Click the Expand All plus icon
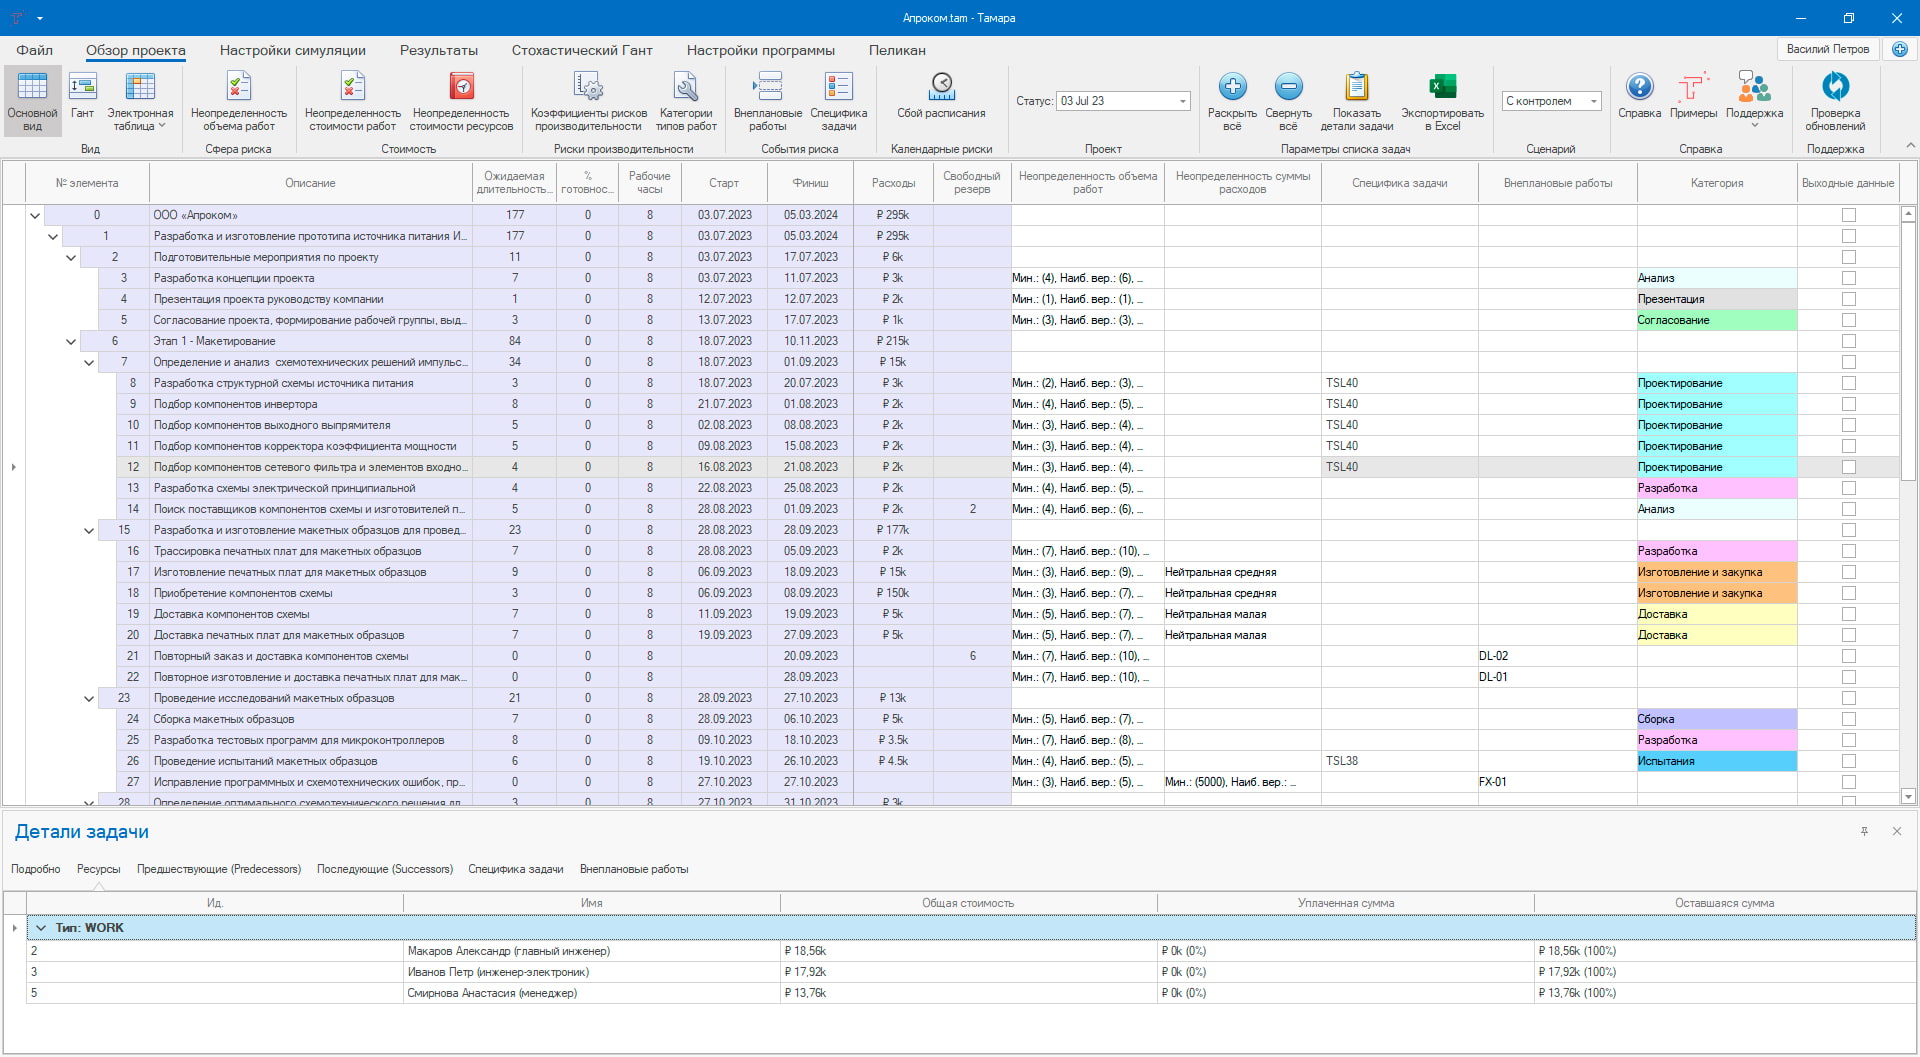Image resolution: width=1920 pixels, height=1057 pixels. click(x=1232, y=88)
